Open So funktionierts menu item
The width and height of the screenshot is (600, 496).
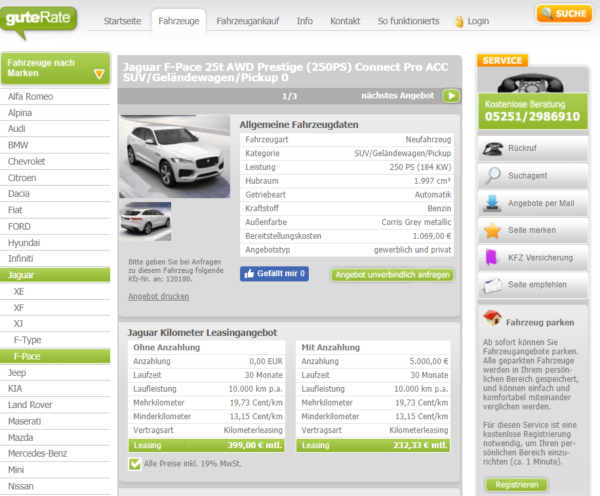pyautogui.click(x=408, y=21)
